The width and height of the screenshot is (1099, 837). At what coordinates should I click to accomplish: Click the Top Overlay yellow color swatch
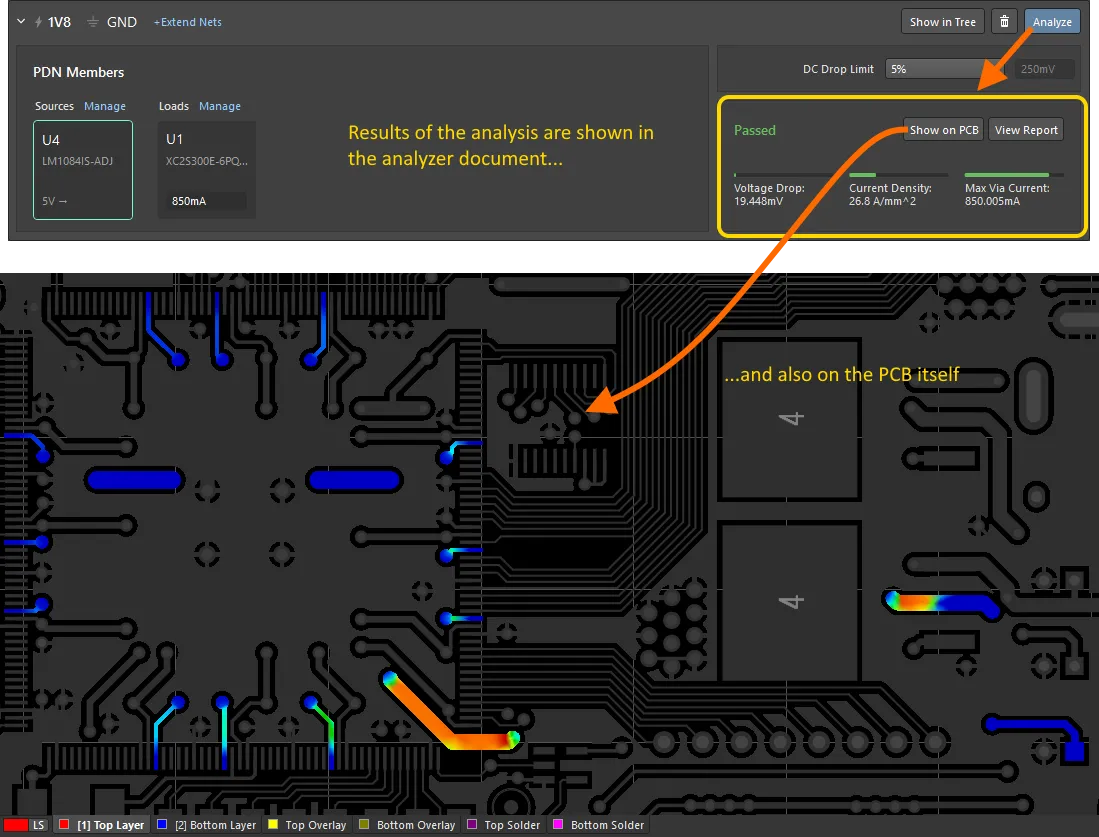point(272,826)
